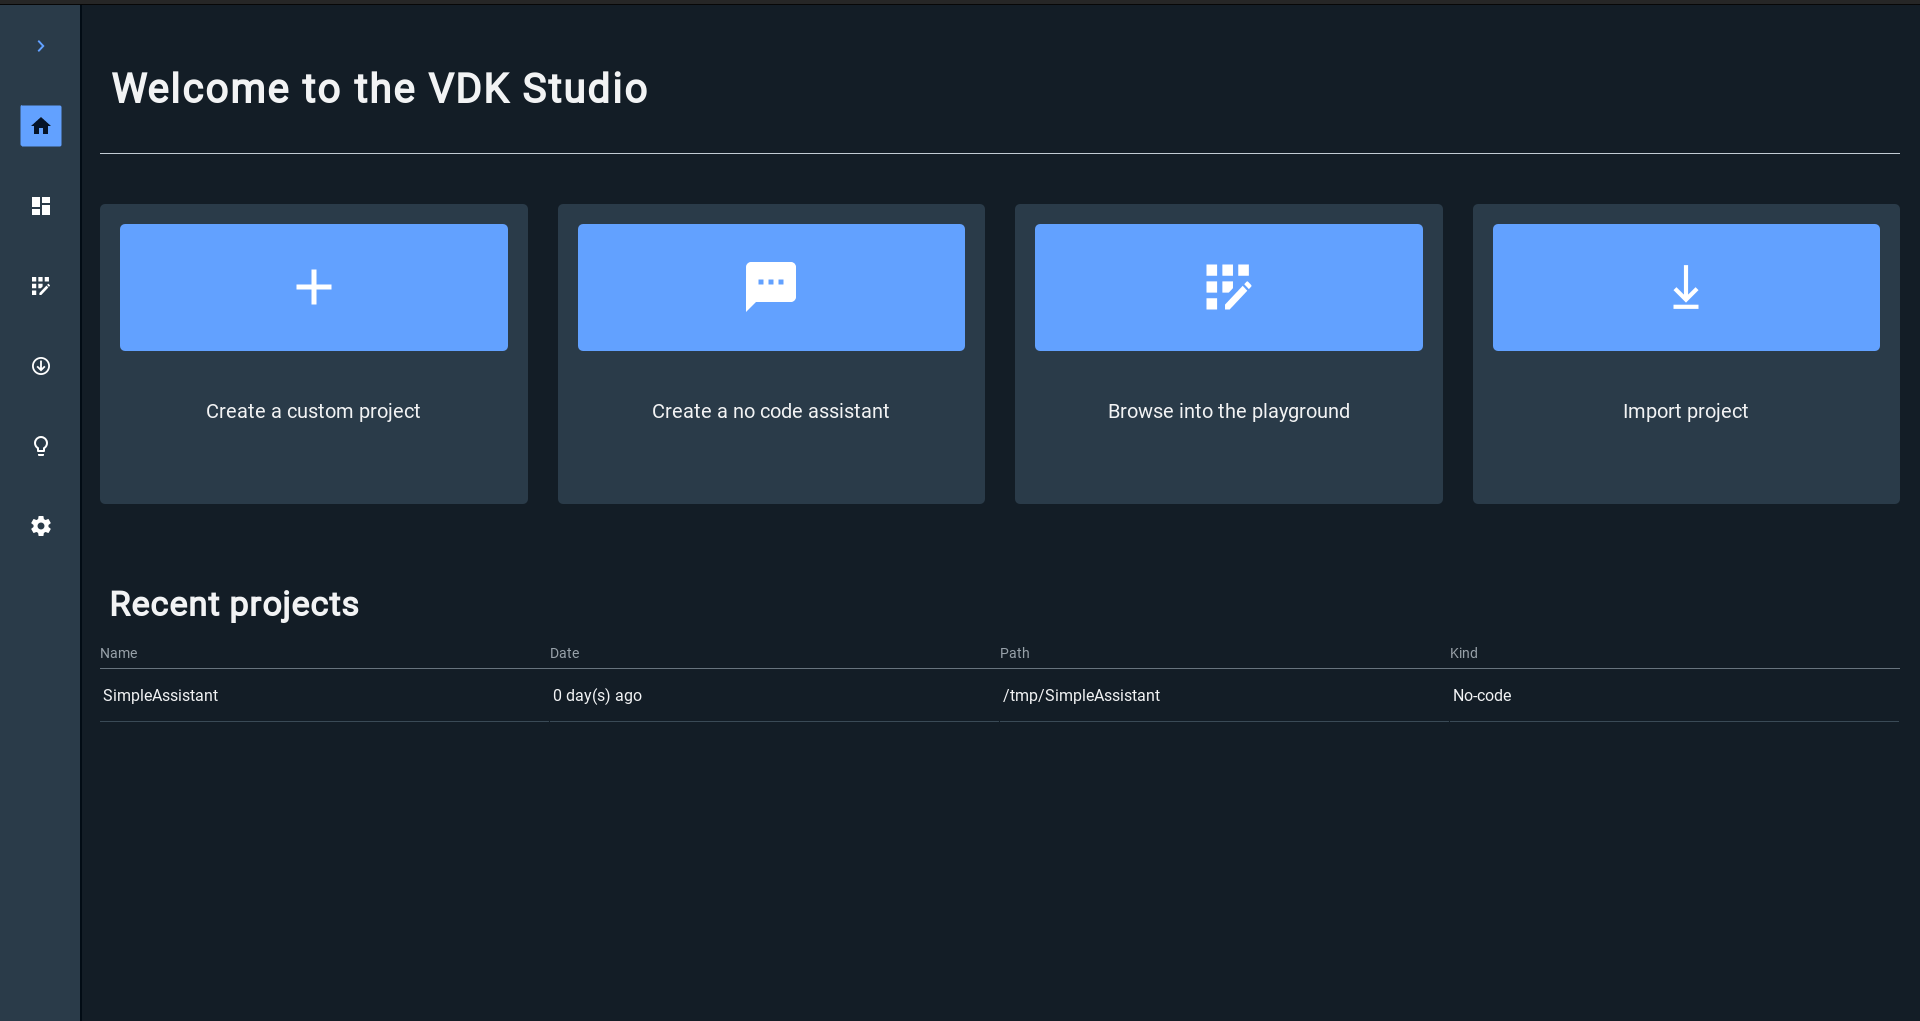Click the Kind column header
1920x1021 pixels.
point(1464,653)
